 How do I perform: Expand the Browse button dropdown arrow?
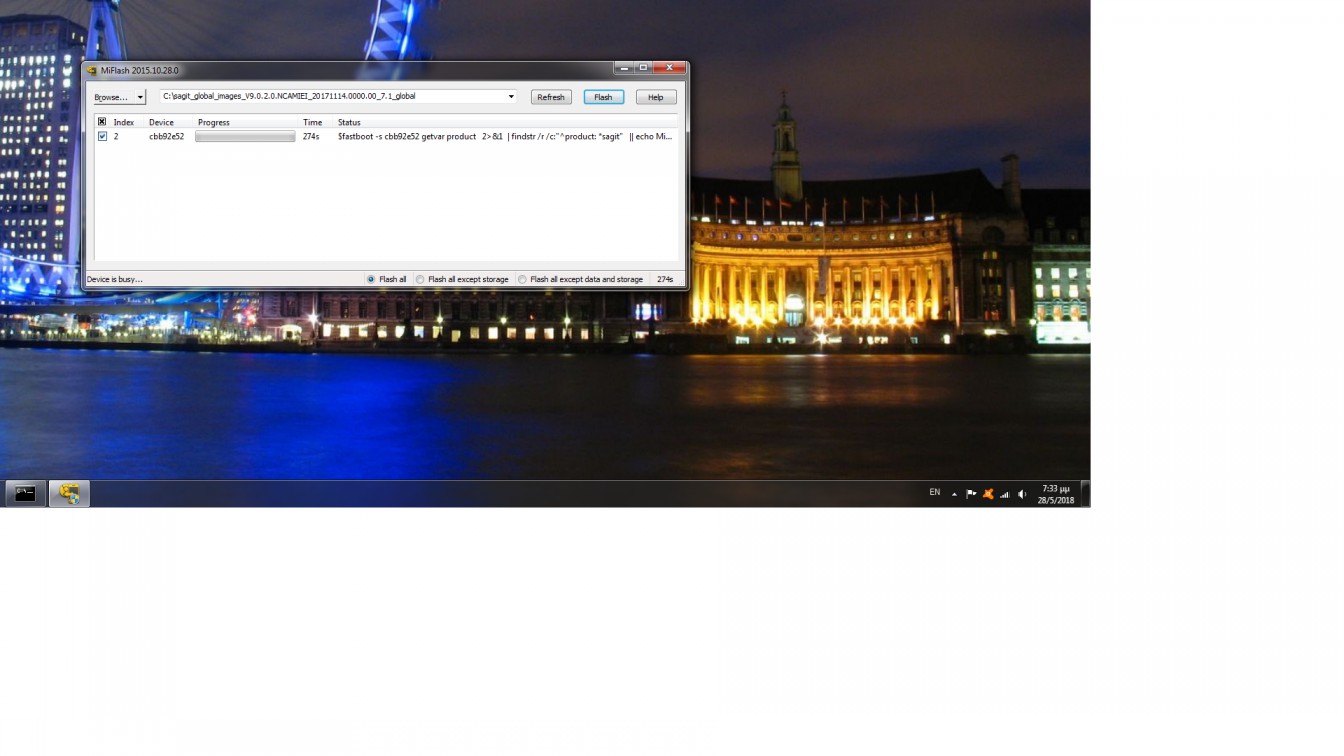point(140,97)
